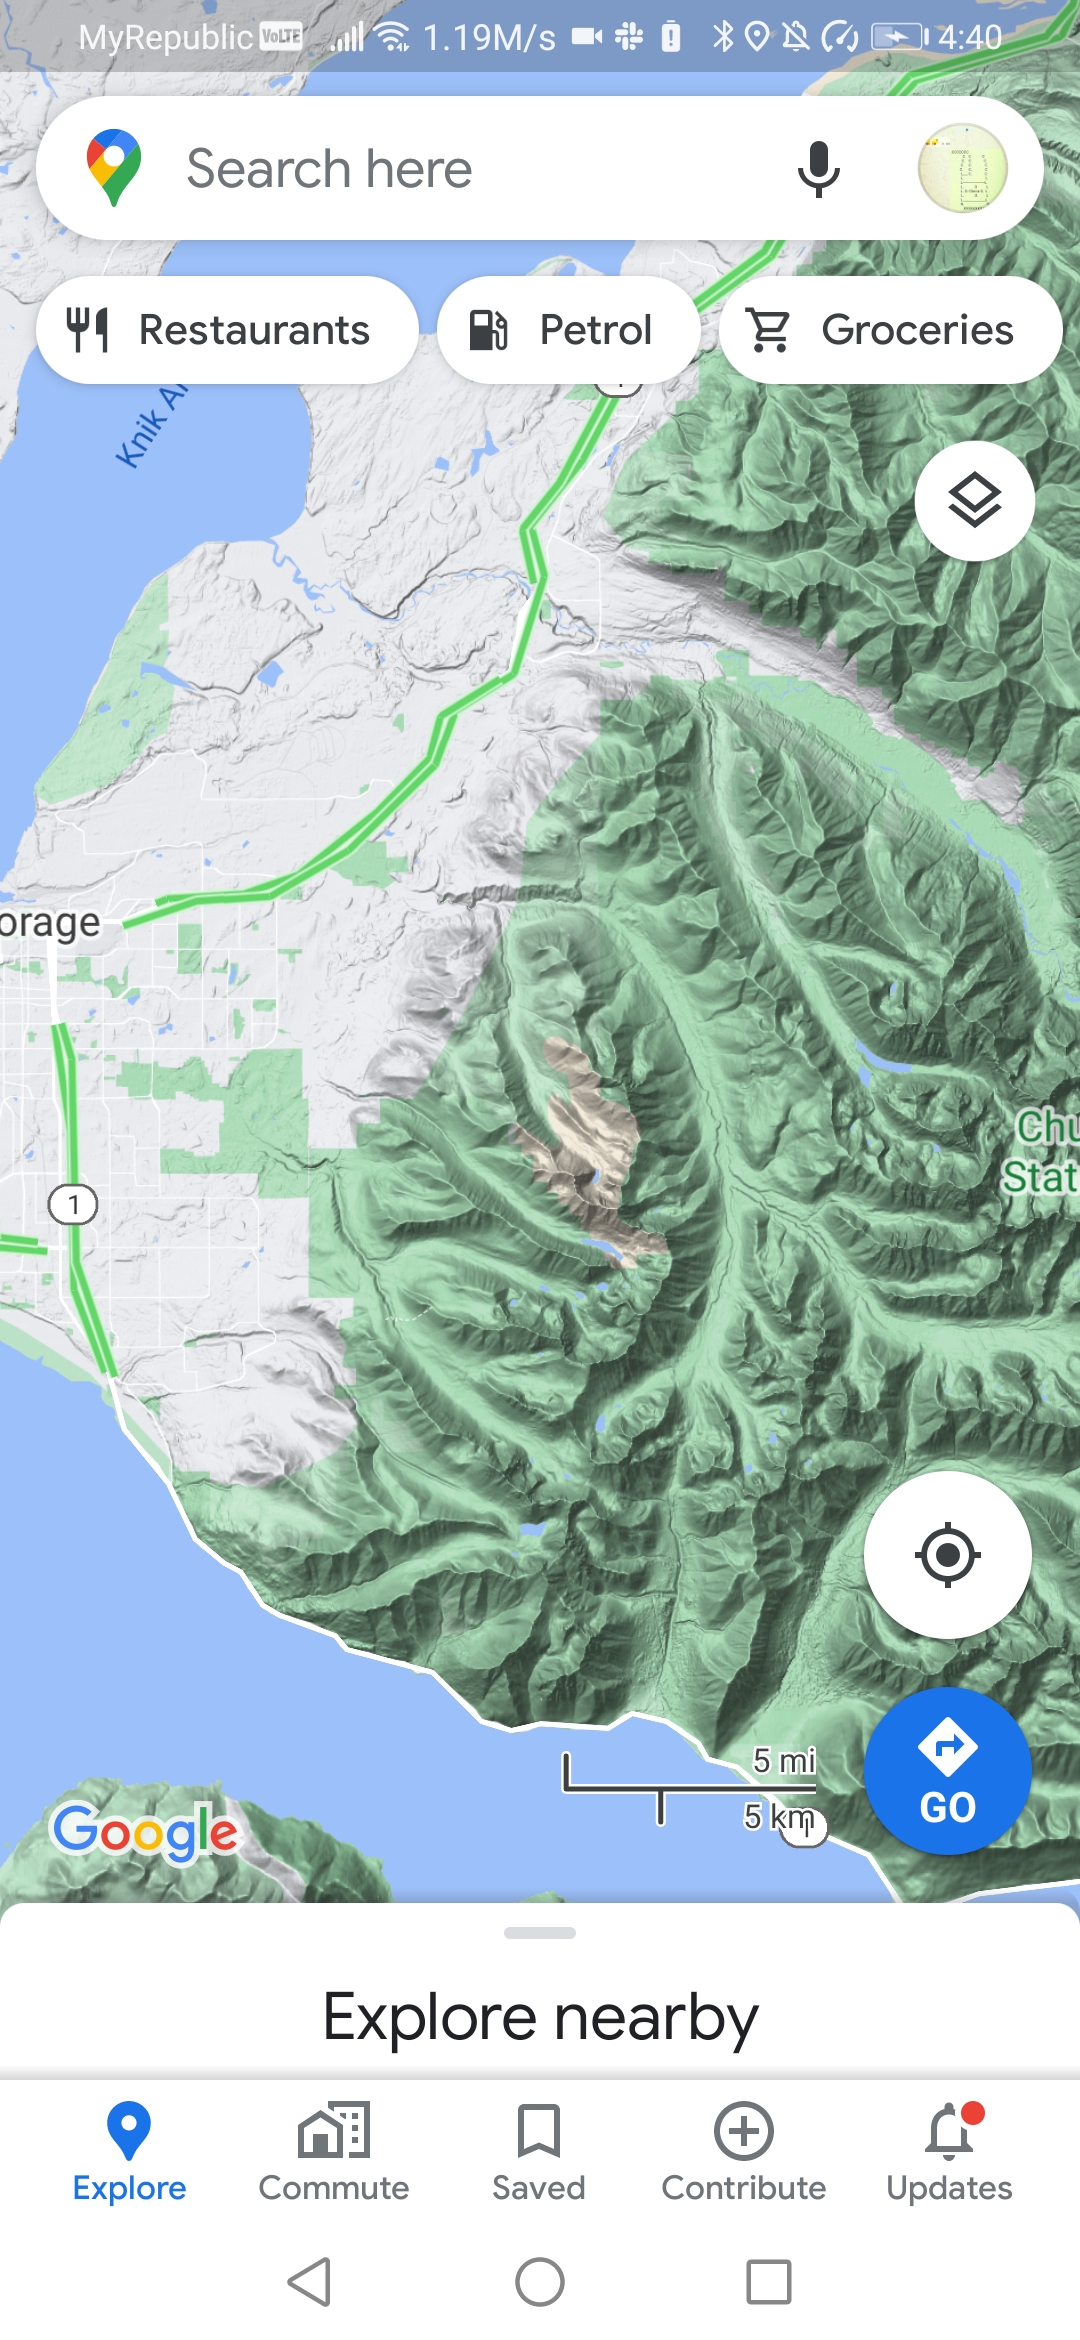Tap the microphone voice search icon
The height and width of the screenshot is (2340, 1080).
818,169
